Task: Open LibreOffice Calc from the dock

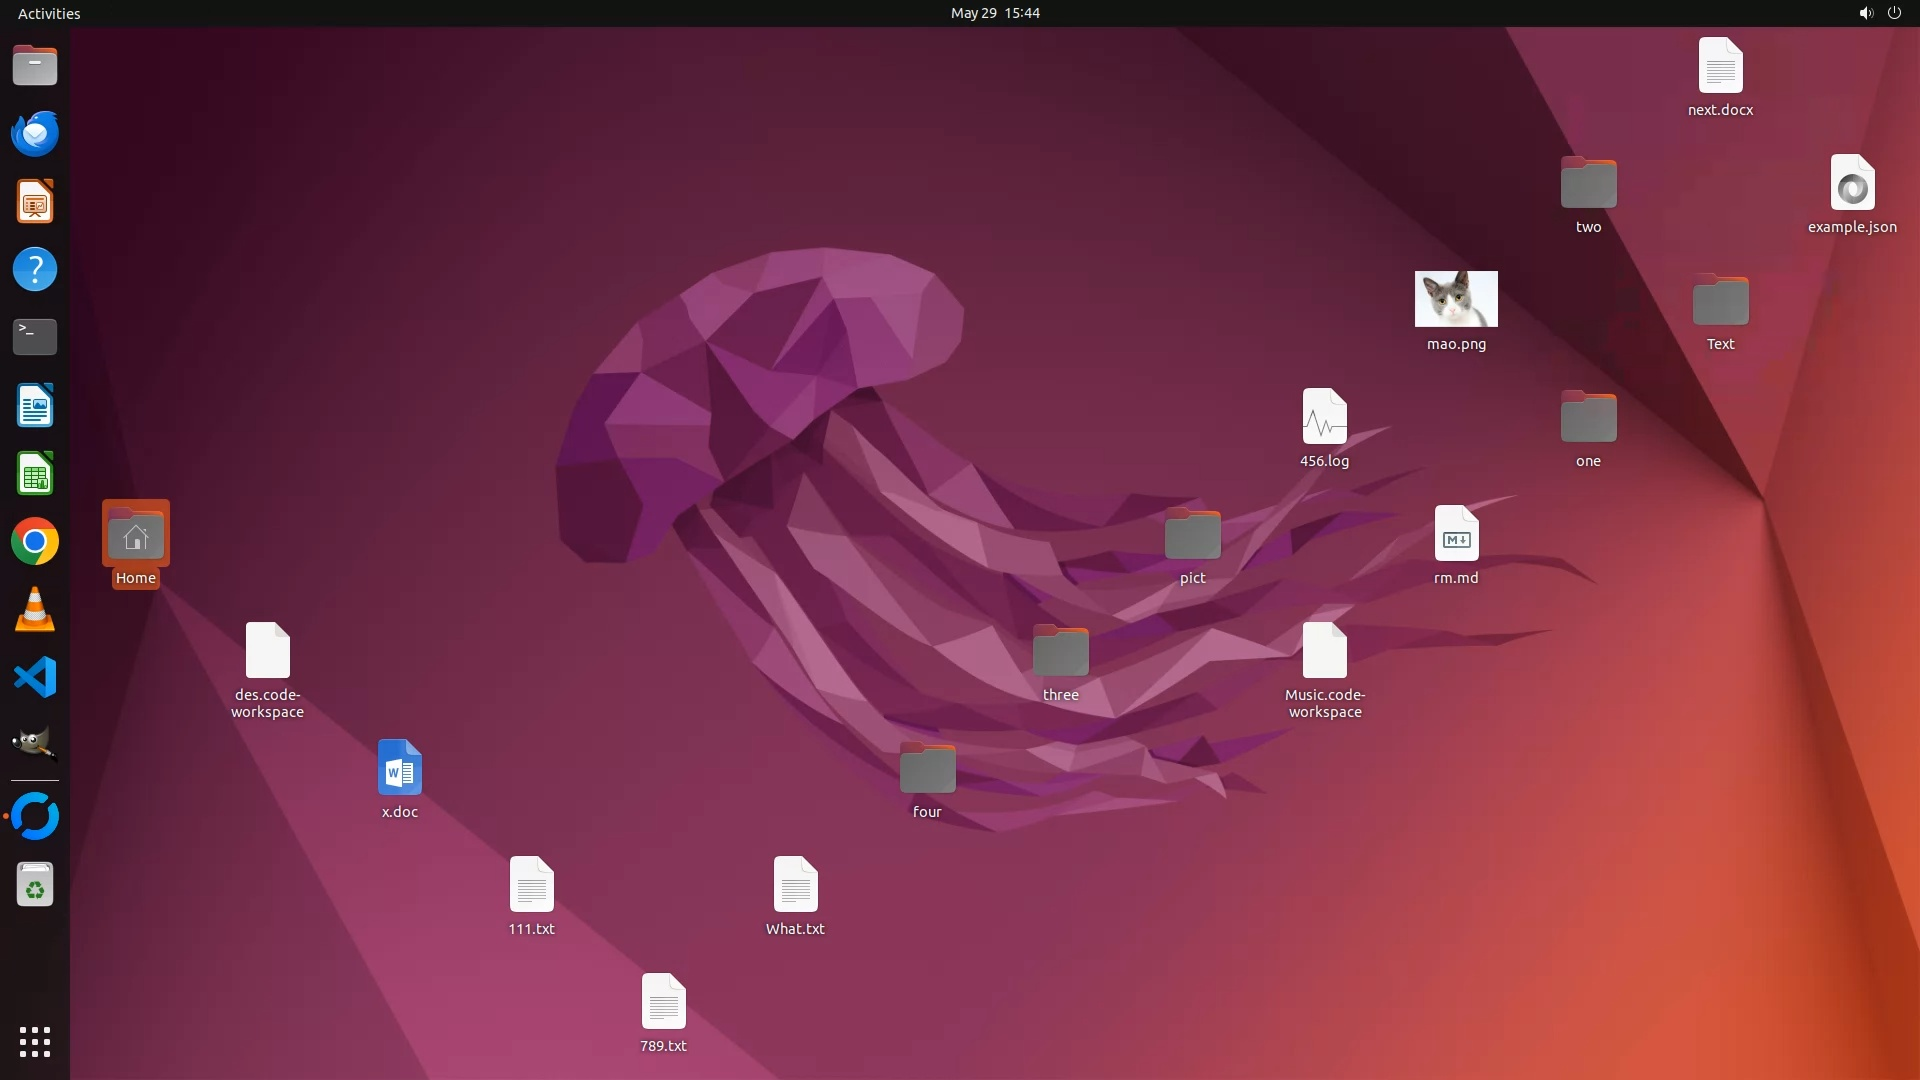Action: pos(35,474)
